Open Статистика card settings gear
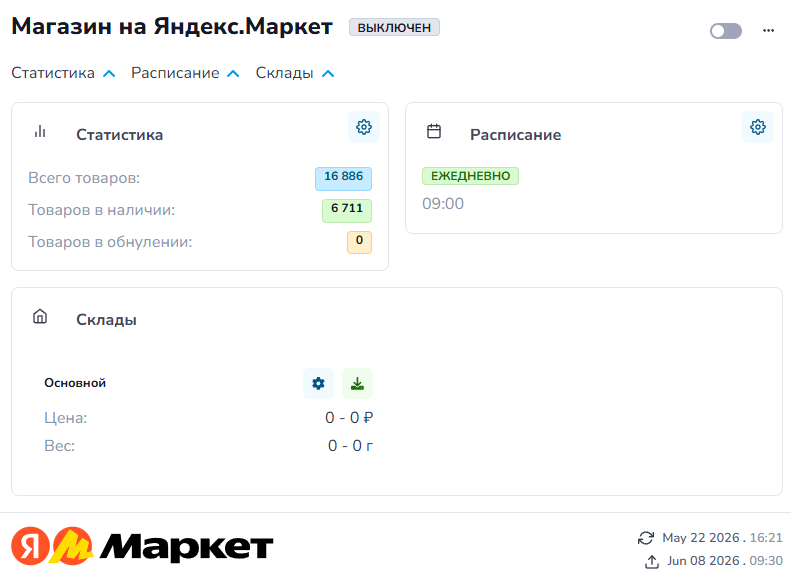This screenshot has height=584, width=791. point(364,127)
